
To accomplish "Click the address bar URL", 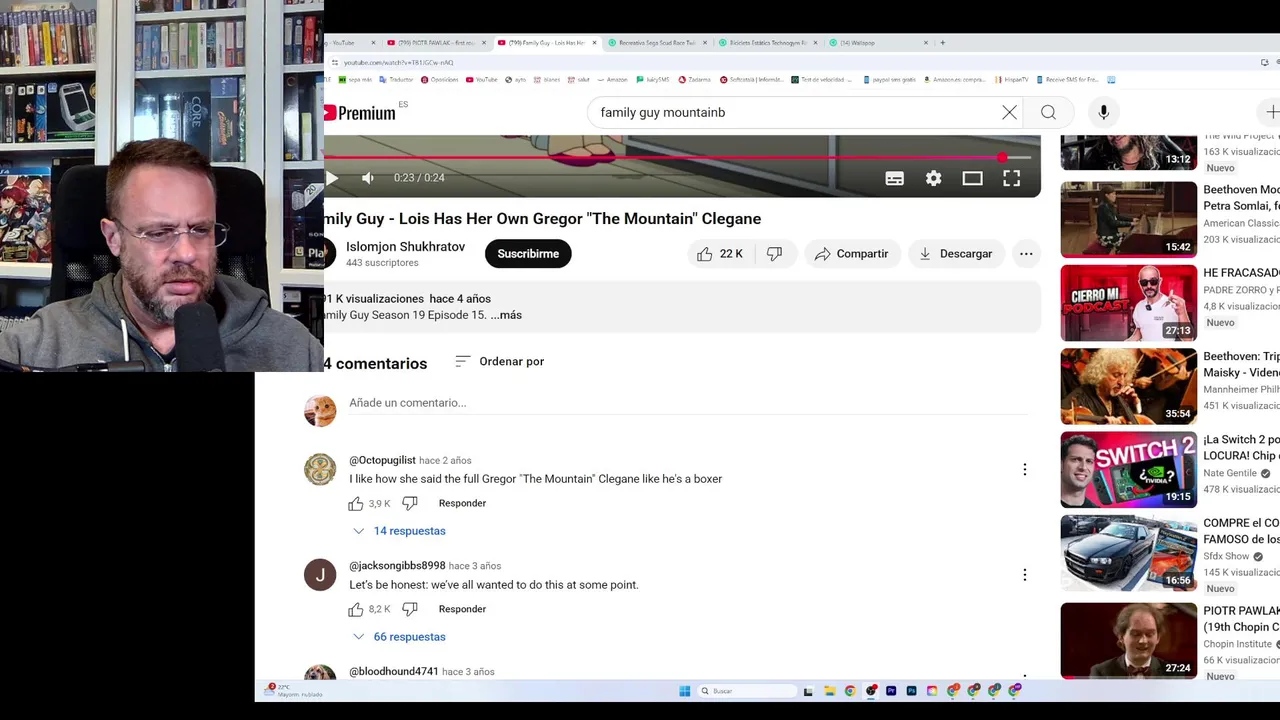I will [398, 63].
